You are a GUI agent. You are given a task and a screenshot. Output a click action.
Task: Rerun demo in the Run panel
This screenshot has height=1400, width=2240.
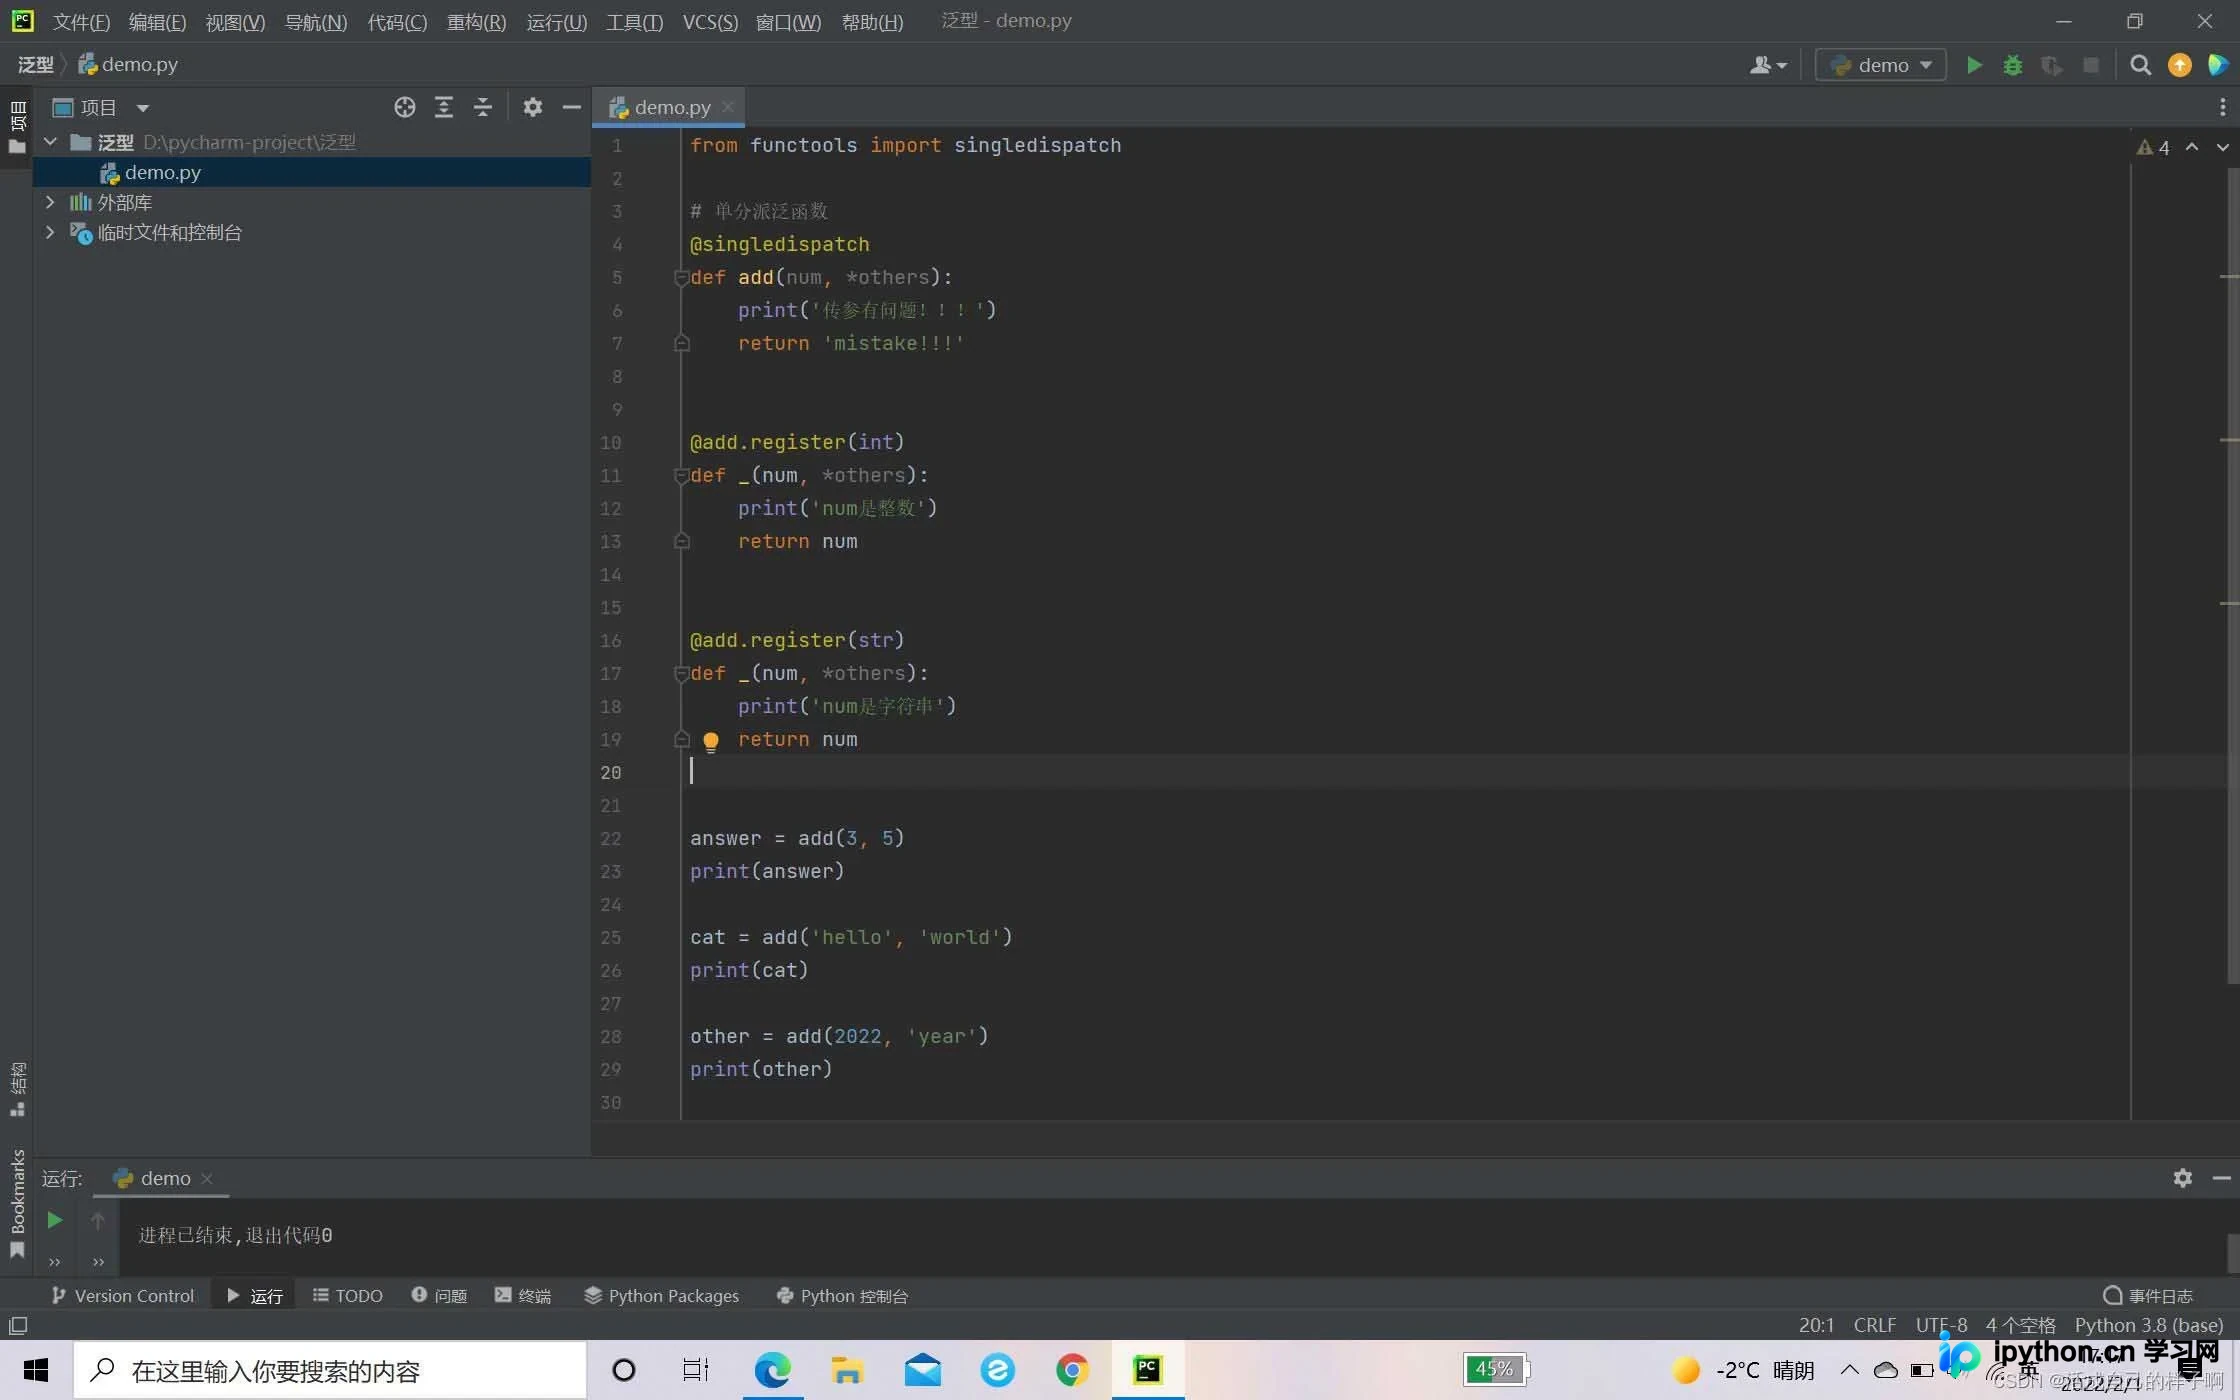pos(55,1220)
